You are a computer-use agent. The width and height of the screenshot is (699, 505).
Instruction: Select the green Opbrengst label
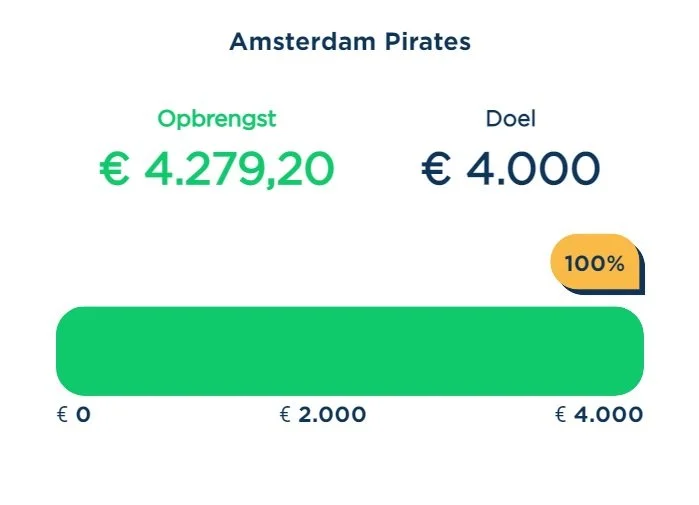(x=217, y=119)
